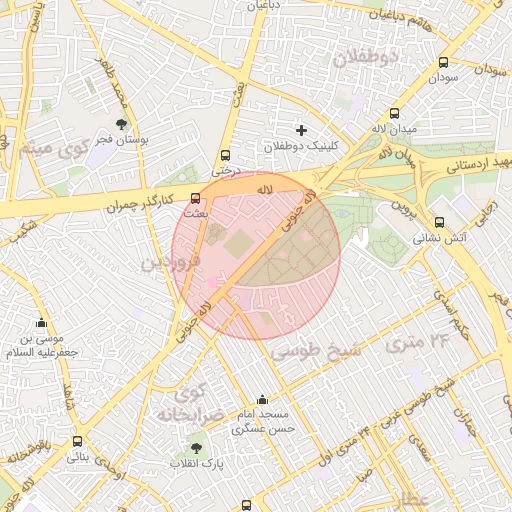The height and width of the screenshot is (512, 512).
Task: Click the ۲۴ متری neighborhood label
Action: (x=415, y=343)
